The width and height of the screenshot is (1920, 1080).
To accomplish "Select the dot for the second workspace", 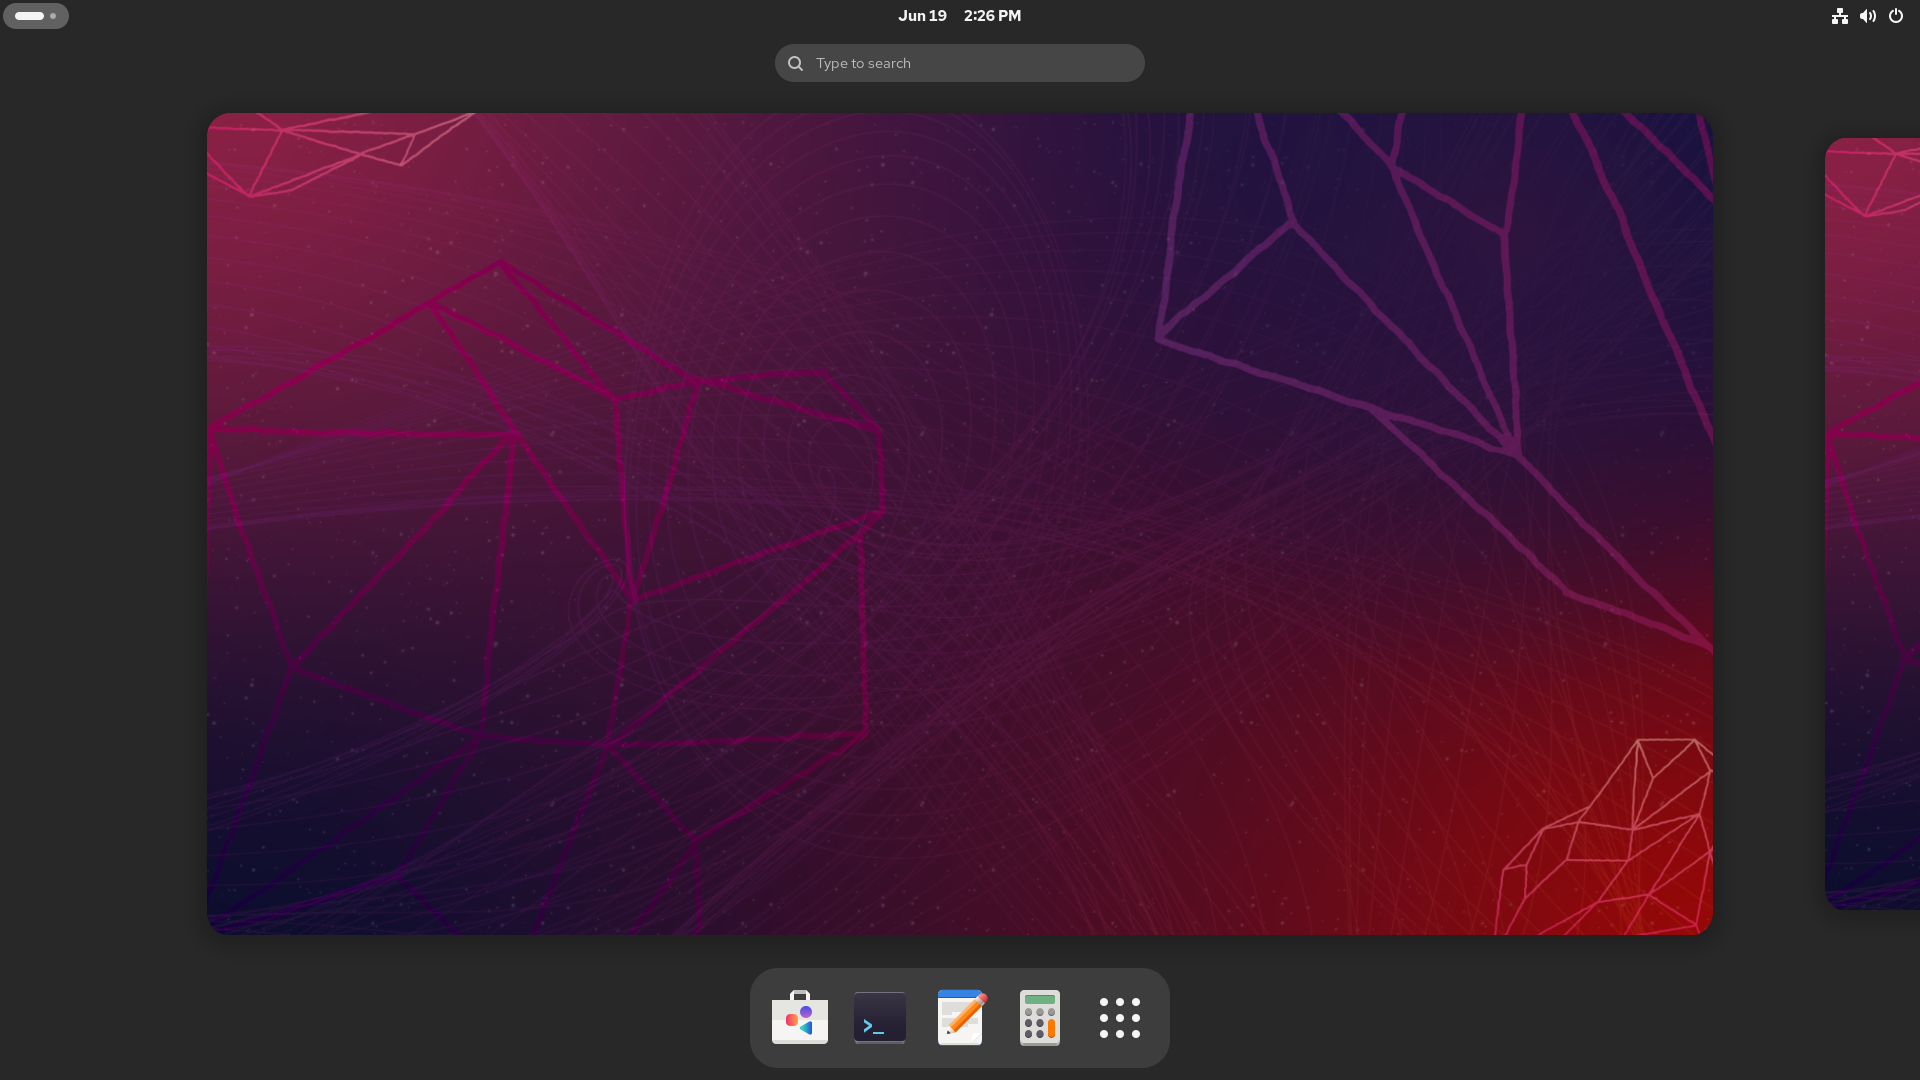I will (52, 16).
